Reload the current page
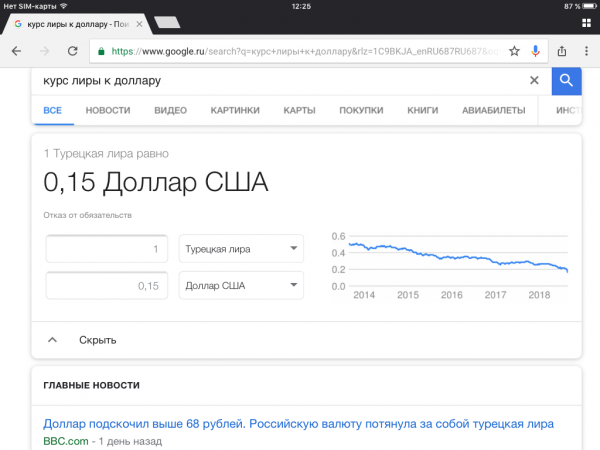Screen dimensions: 600x450 coord(72,50)
